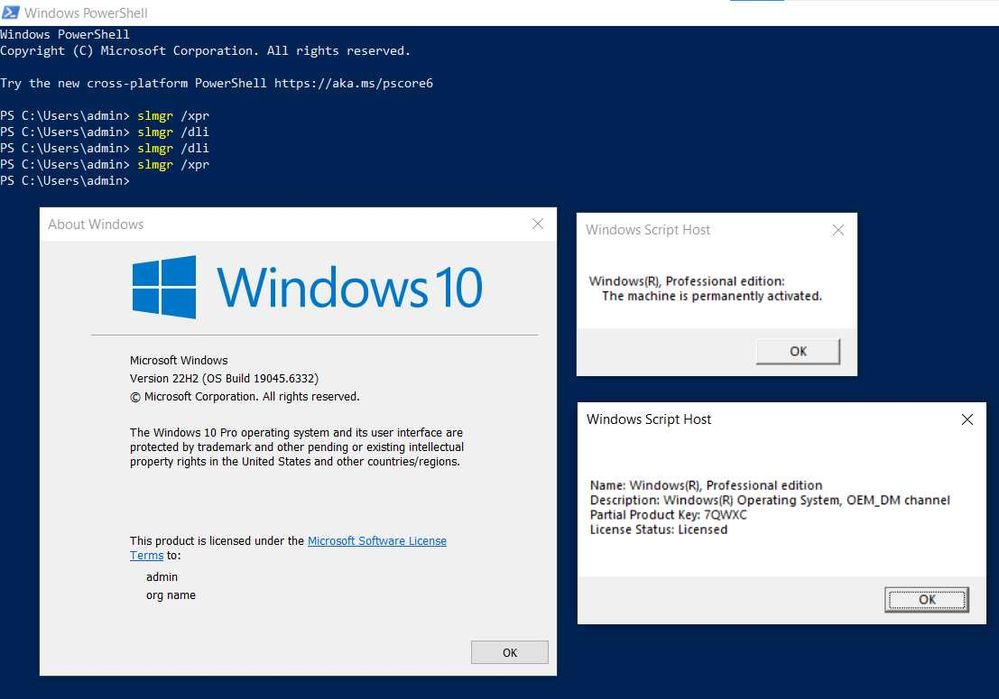
Task: Click the admin licensee name
Action: [162, 577]
